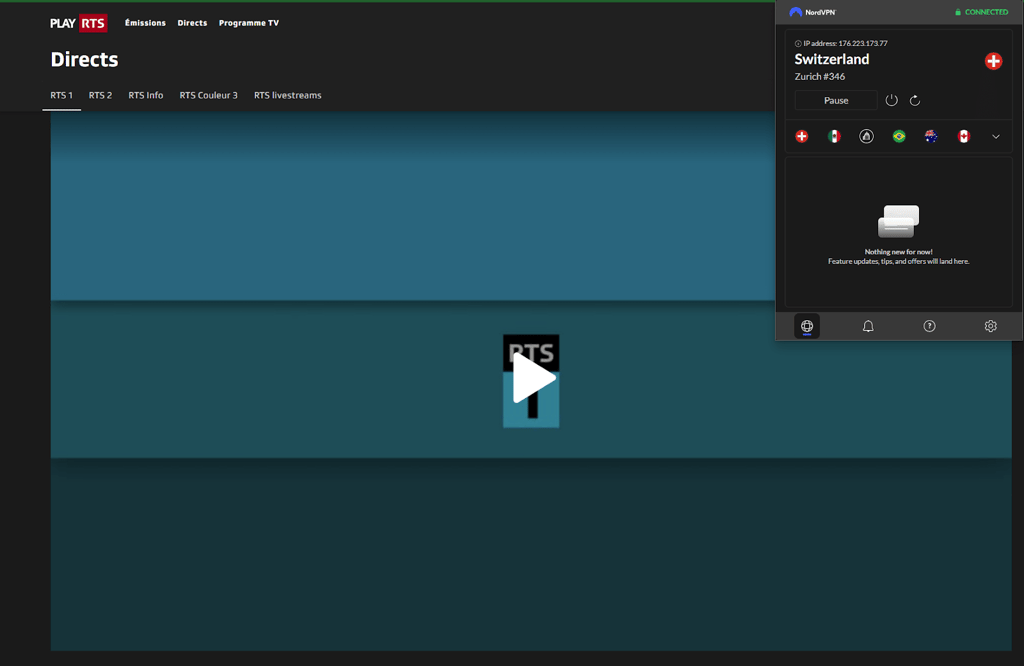Click the IP address info icon
1024x666 pixels.
point(797,44)
